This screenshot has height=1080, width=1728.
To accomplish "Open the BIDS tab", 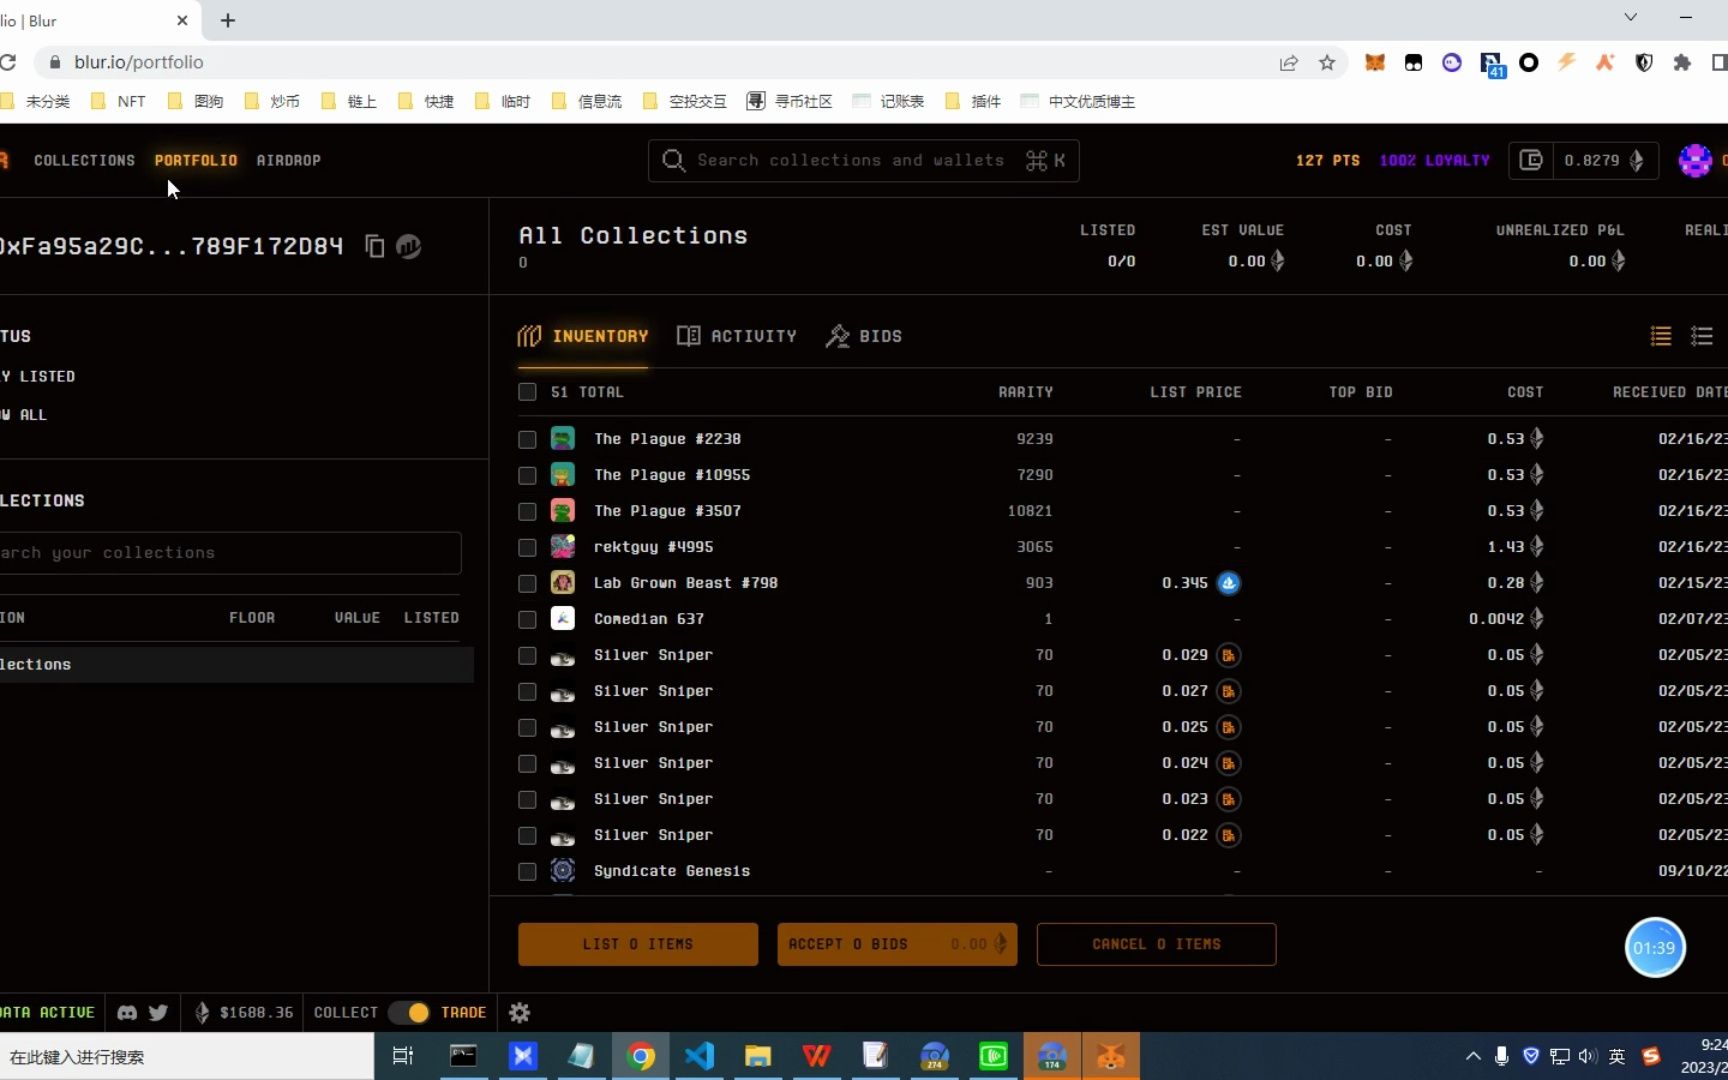I will (x=864, y=336).
